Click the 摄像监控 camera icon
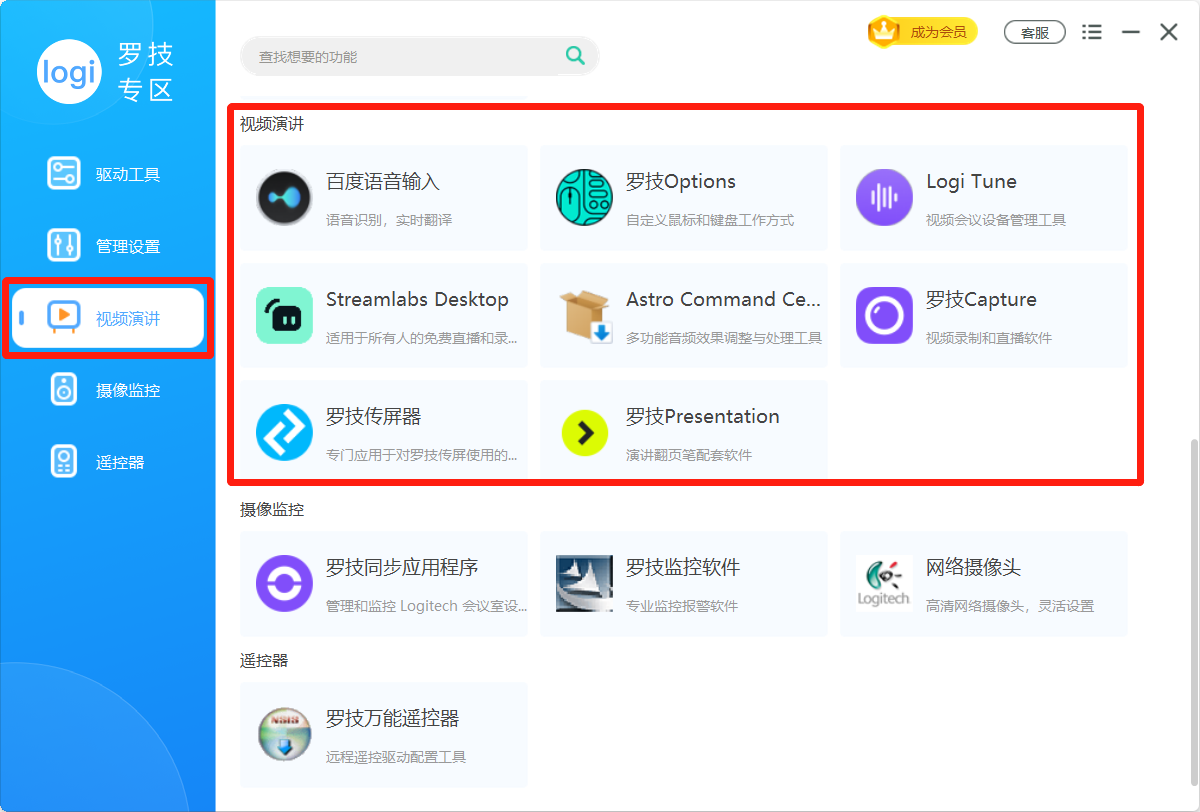Screen dimensions: 1200x812 (64, 390)
